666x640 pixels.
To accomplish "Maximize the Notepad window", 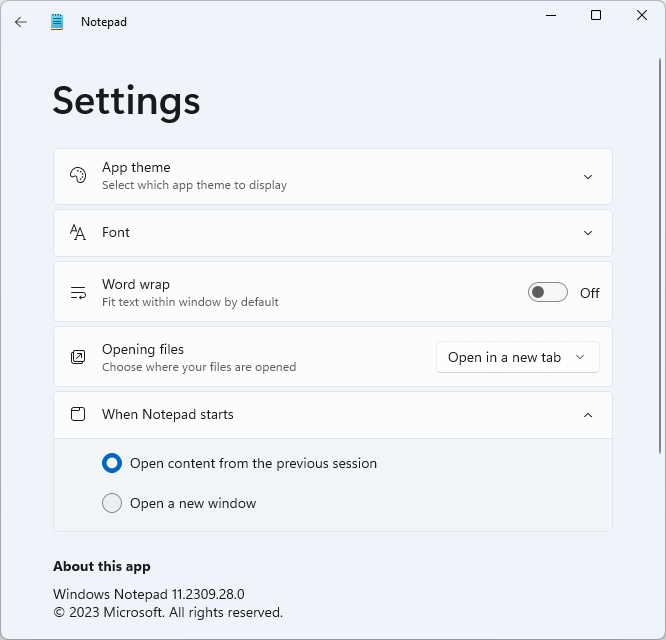I will click(x=596, y=16).
